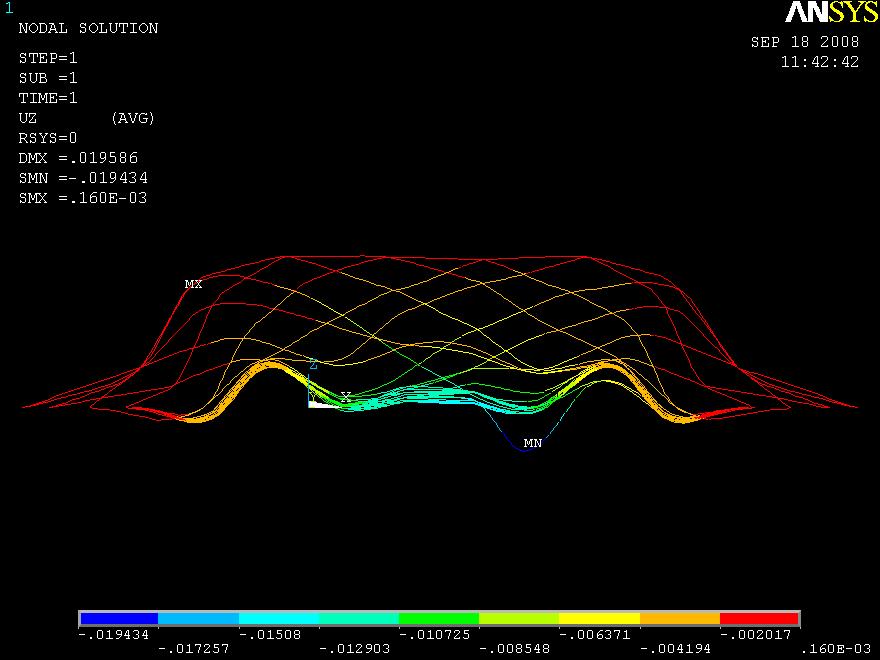880x660 pixels.
Task: Click the ANSYS logo
Action: [831, 12]
